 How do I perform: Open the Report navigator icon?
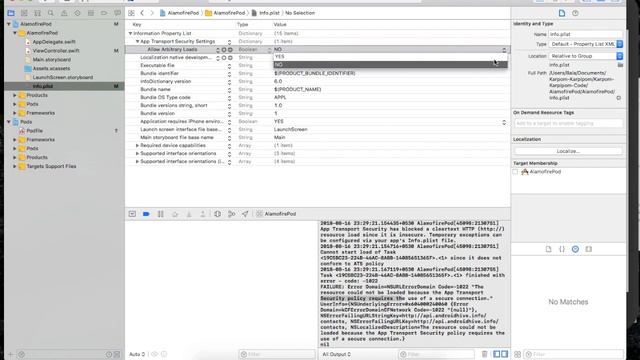pyautogui.click(x=118, y=13)
